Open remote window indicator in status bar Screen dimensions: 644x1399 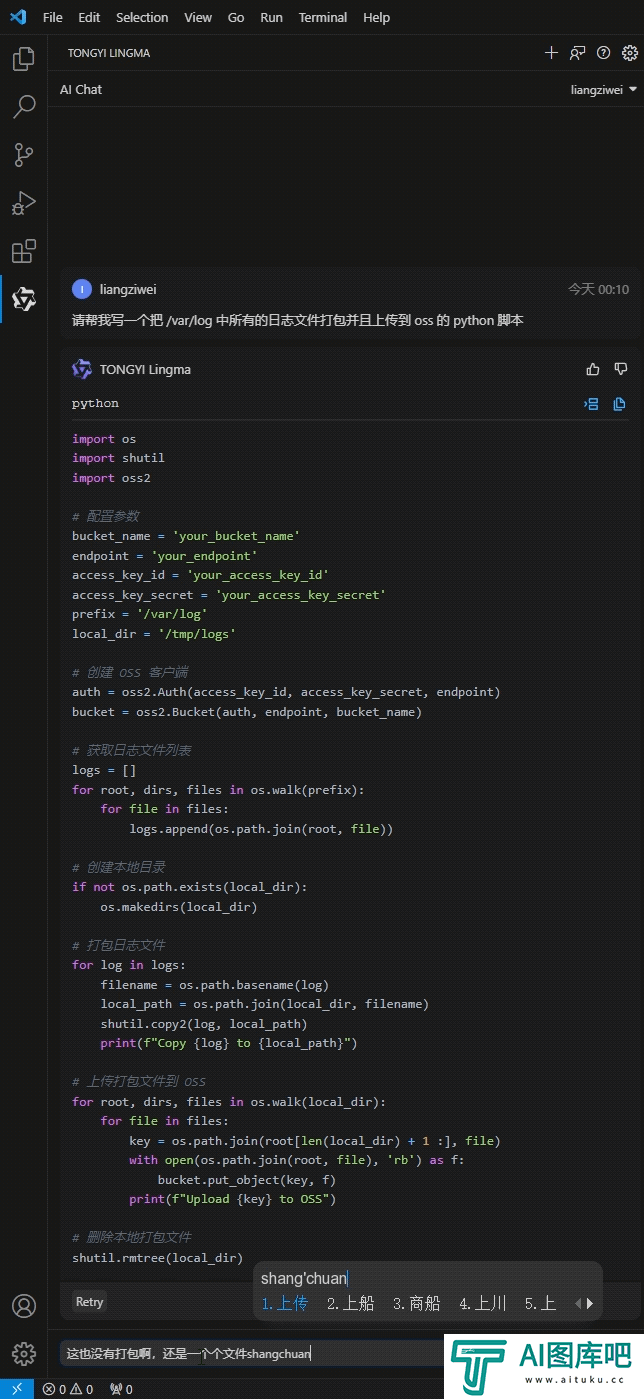[x=16, y=1389]
